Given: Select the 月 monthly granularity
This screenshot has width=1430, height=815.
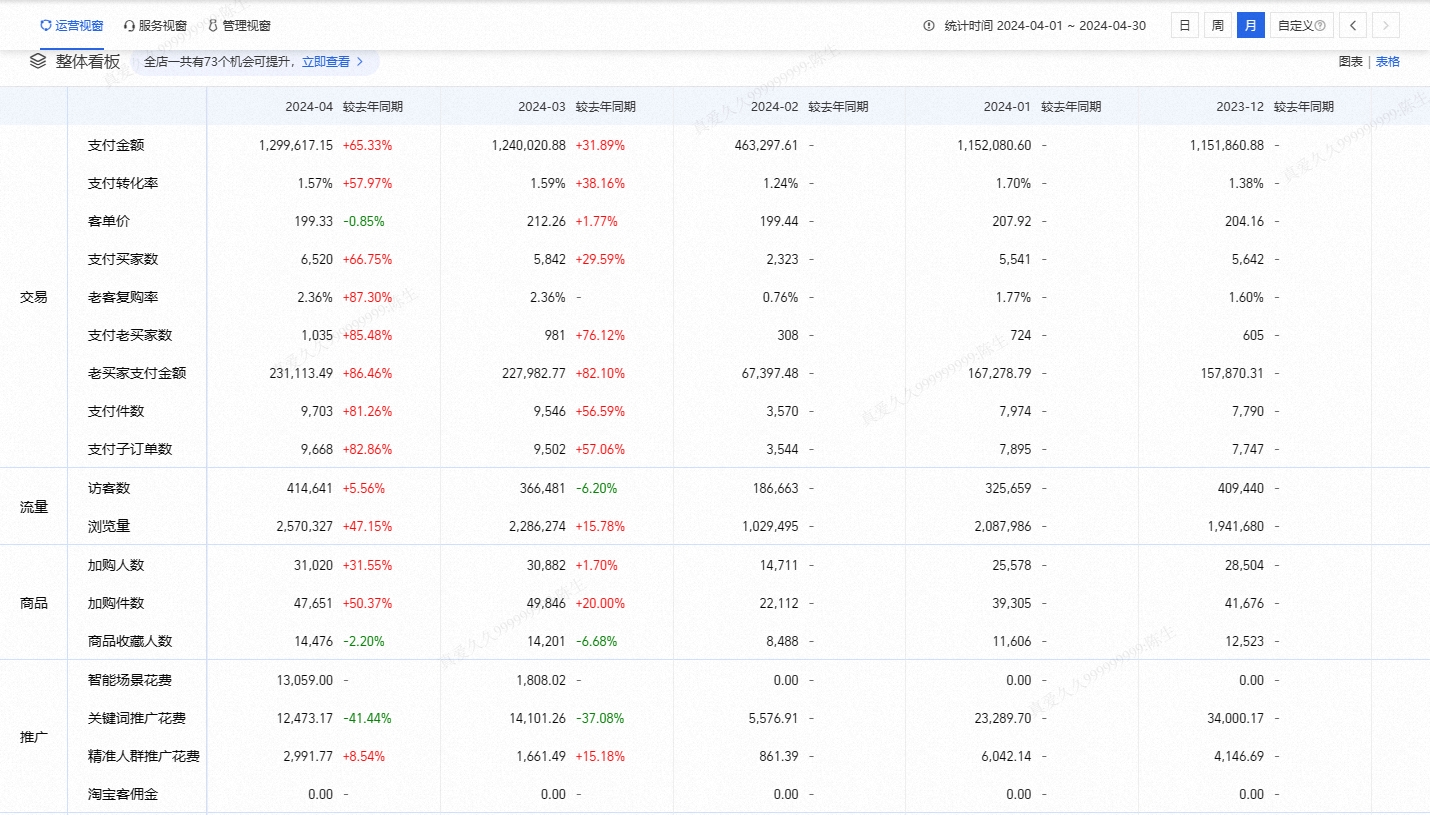Looking at the screenshot, I should [1250, 26].
